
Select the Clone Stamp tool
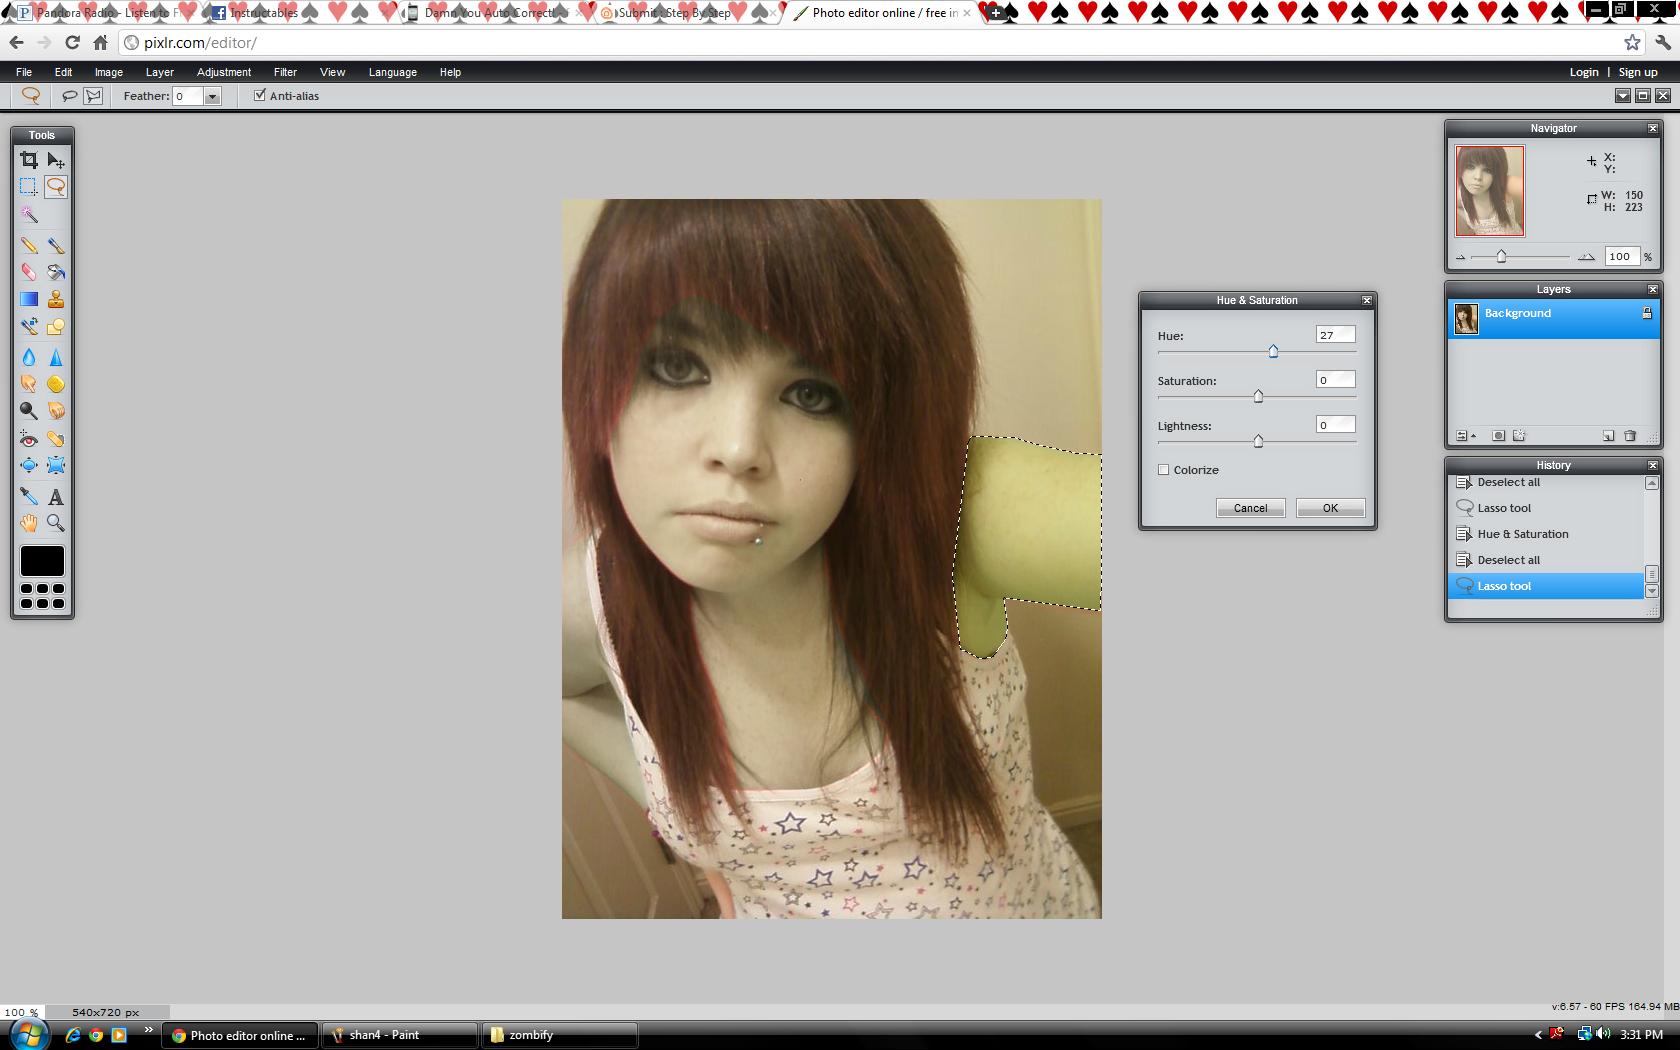(x=56, y=299)
